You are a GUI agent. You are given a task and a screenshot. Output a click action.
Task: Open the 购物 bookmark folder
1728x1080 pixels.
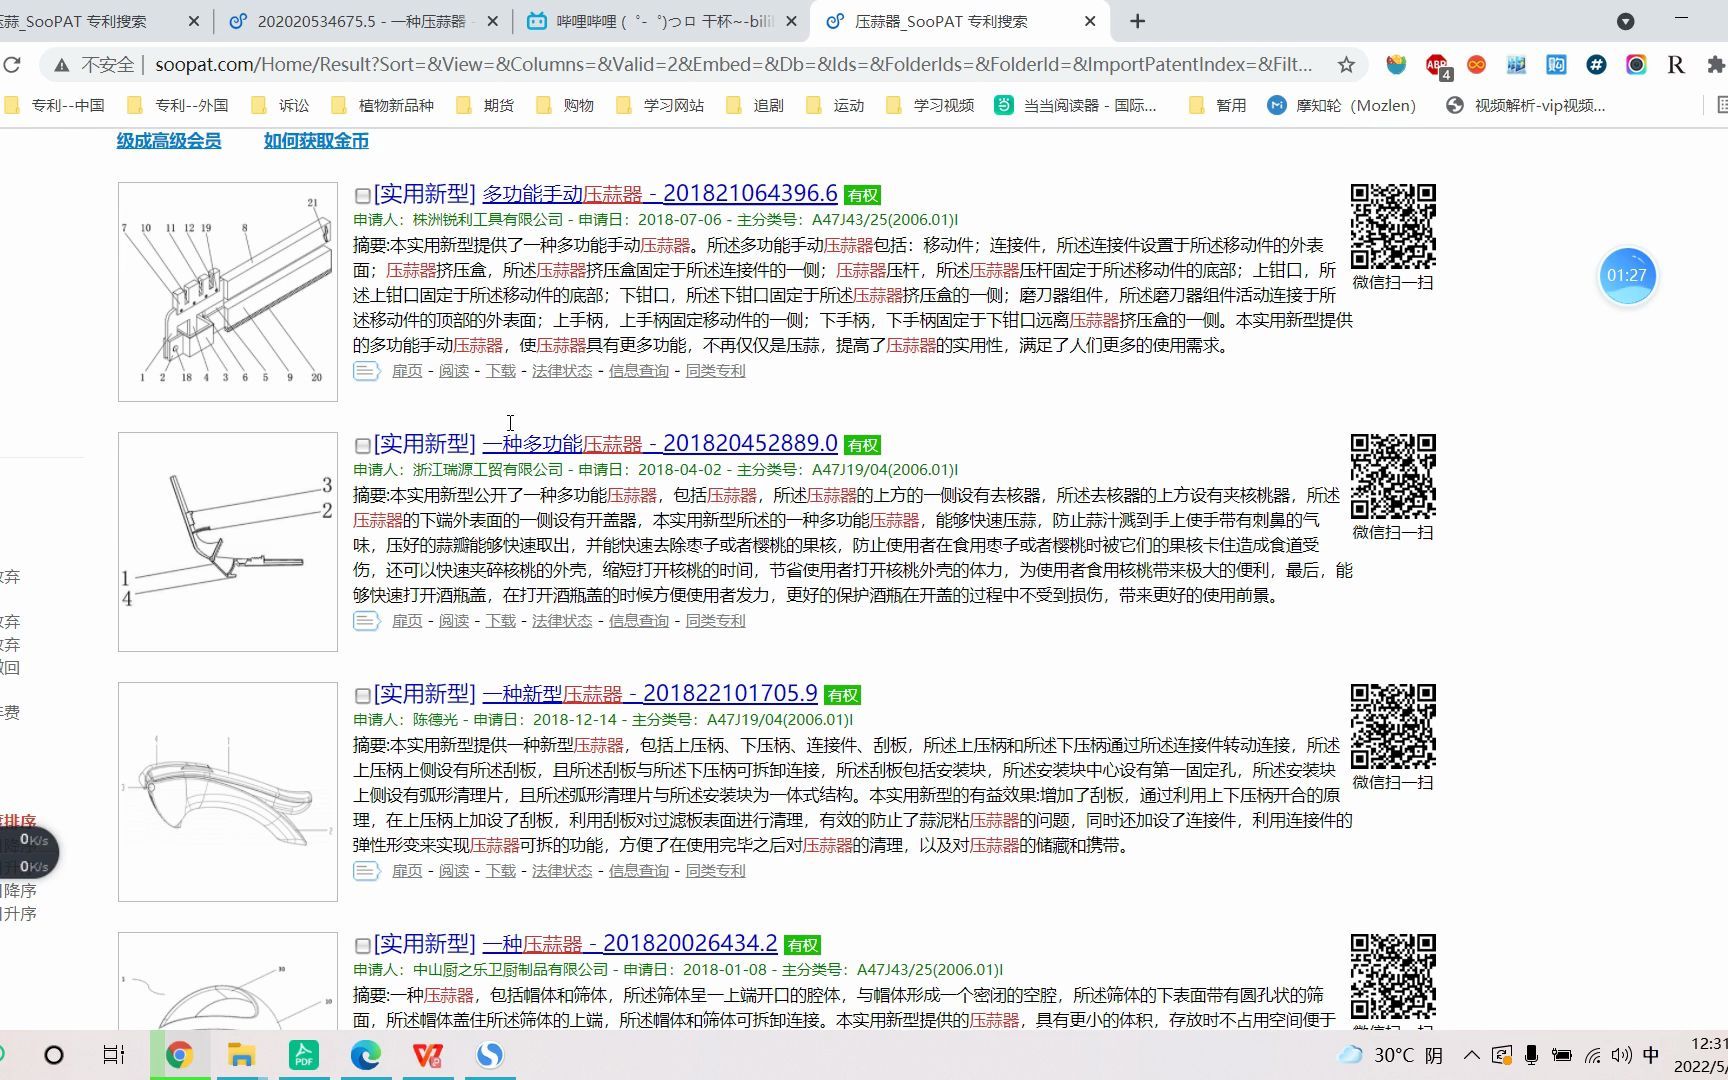565,105
